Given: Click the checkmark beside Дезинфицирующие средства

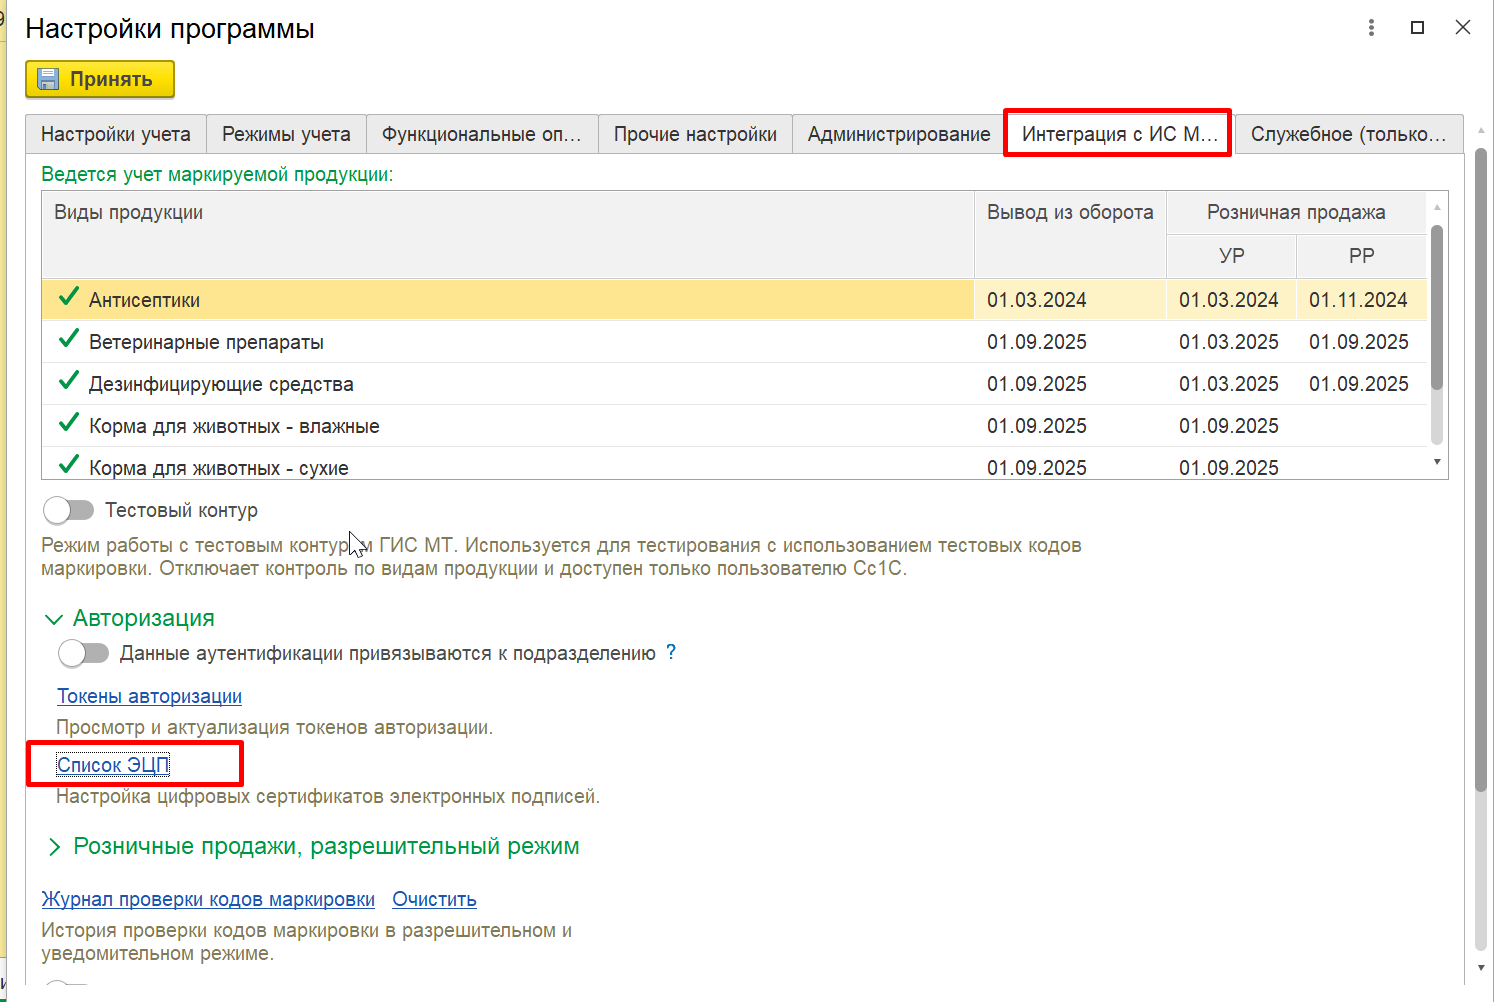Looking at the screenshot, I should point(68,382).
